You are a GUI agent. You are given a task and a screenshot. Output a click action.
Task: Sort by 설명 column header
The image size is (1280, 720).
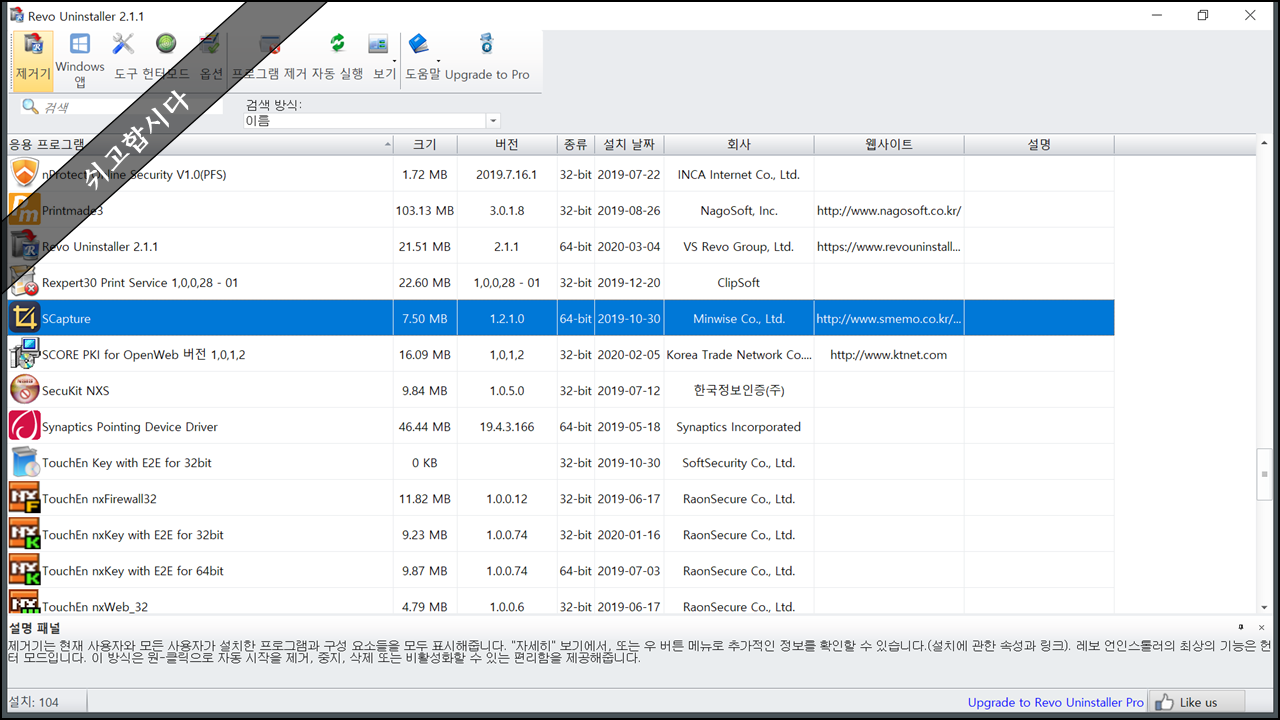tap(1039, 145)
